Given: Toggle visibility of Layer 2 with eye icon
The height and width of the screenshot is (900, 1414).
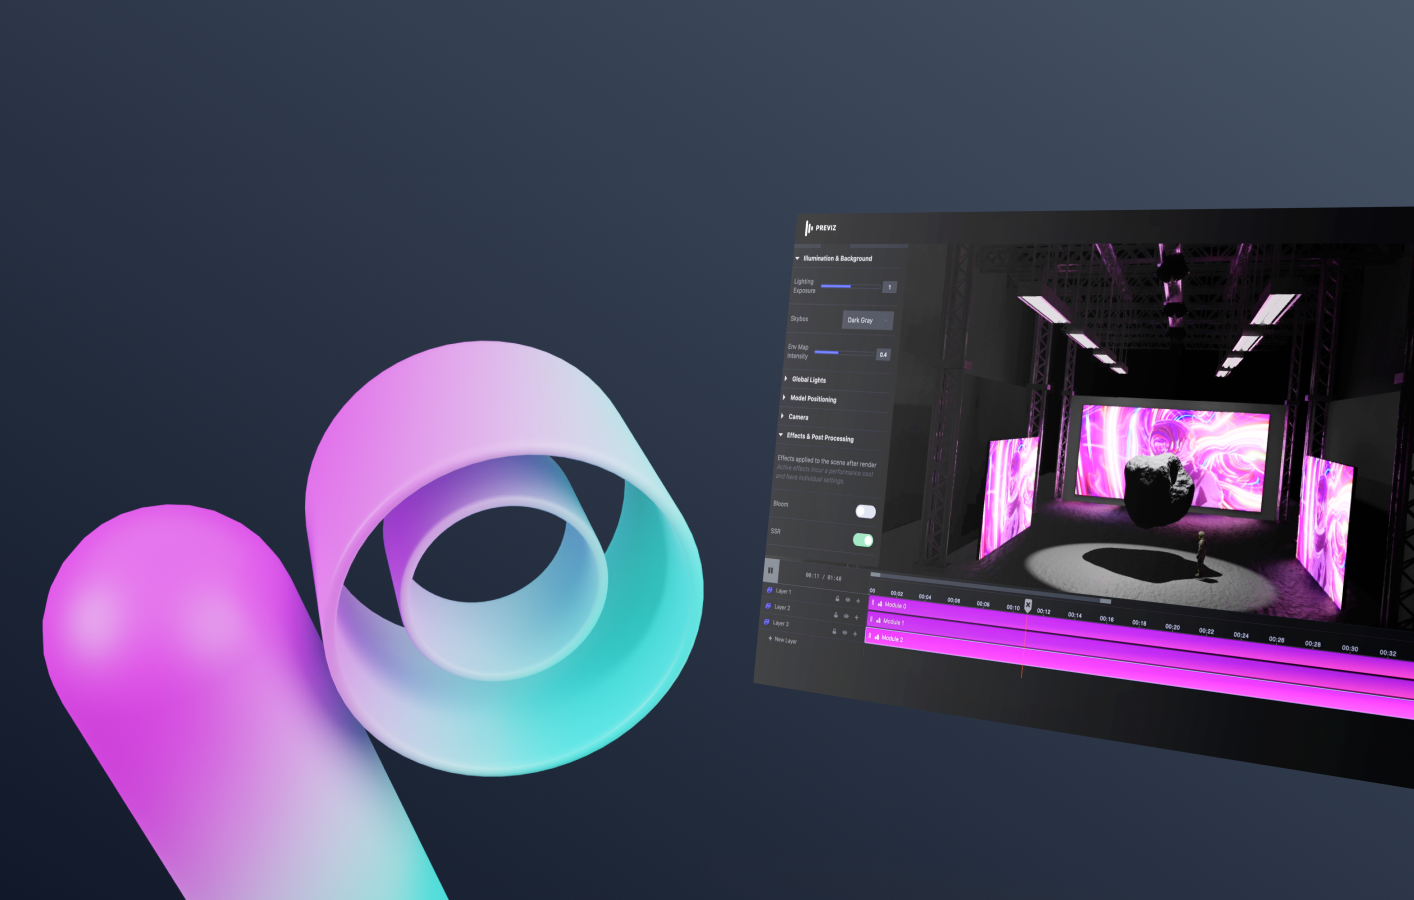Looking at the screenshot, I should pos(846,616).
